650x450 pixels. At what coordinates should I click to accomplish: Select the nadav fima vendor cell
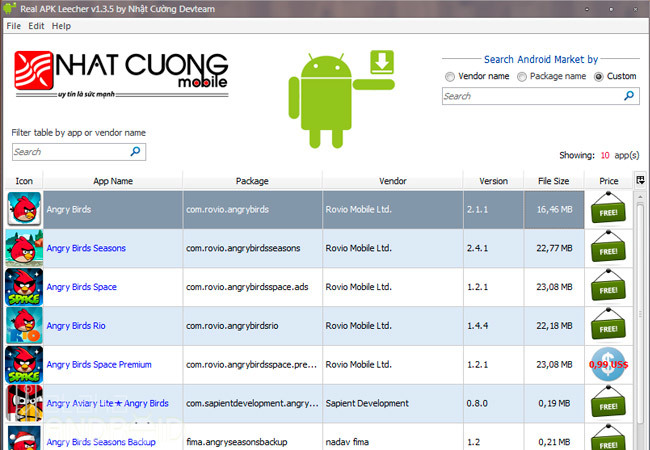pos(393,438)
